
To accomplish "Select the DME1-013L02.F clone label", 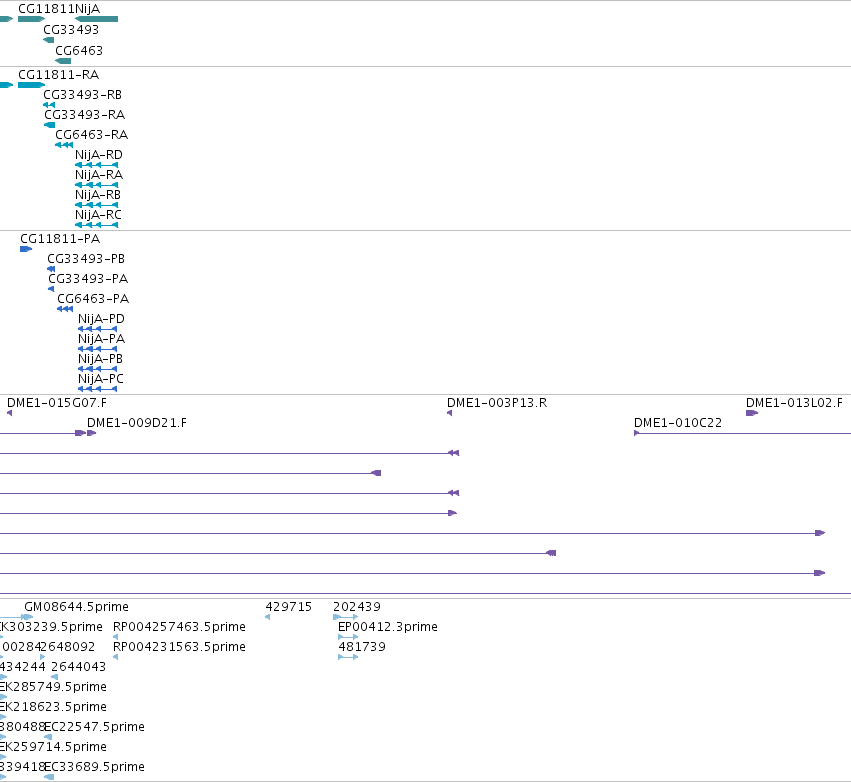I will pos(795,403).
